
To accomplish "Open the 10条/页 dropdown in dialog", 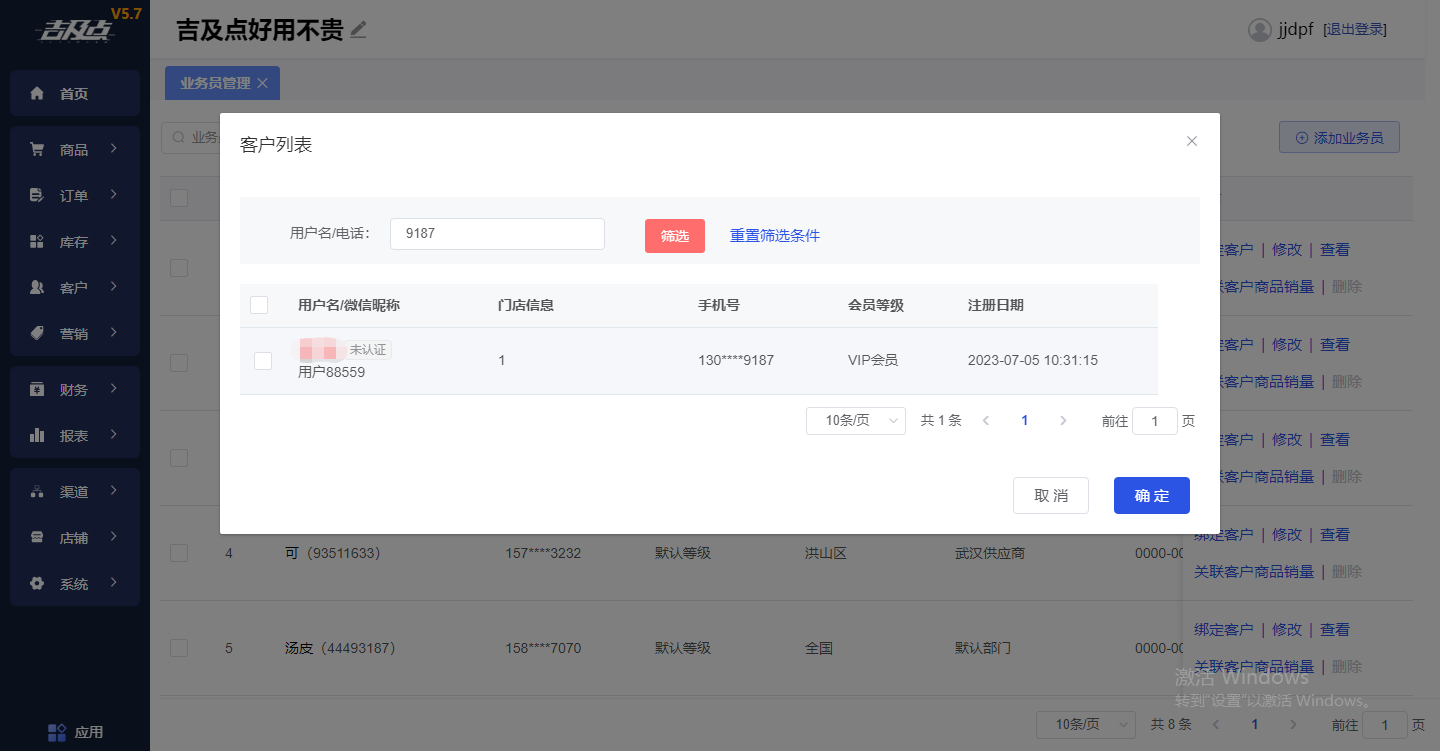I will [856, 421].
